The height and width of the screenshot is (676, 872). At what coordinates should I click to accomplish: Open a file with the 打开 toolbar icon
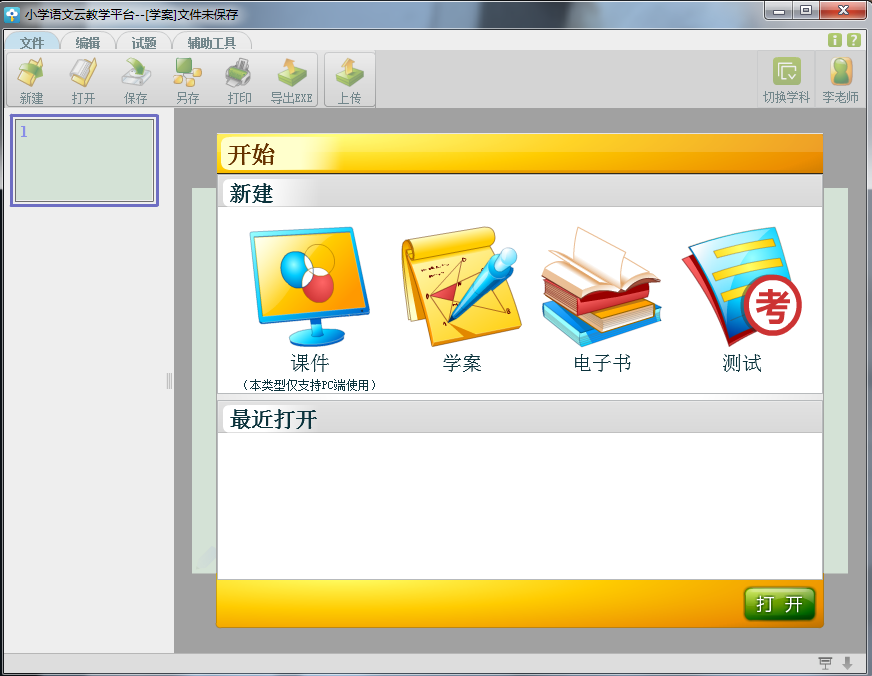[x=83, y=80]
